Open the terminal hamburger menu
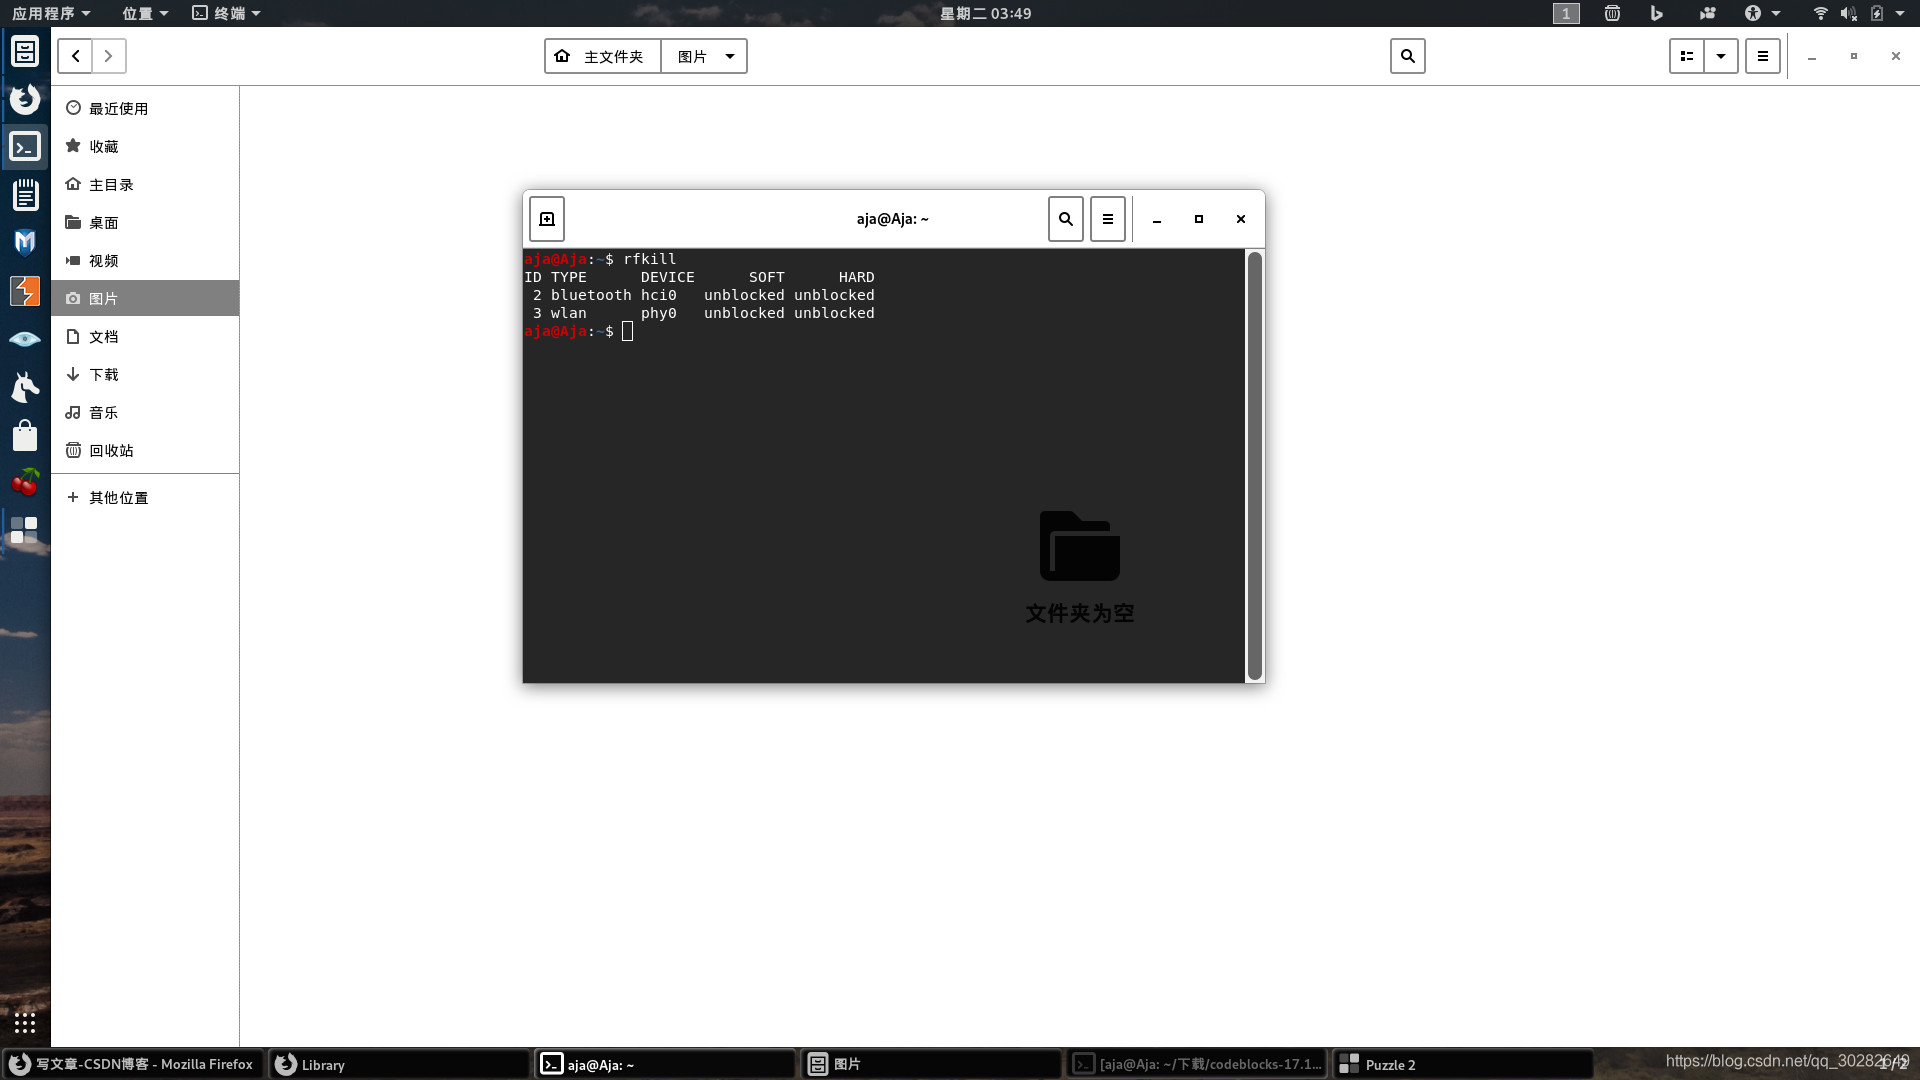The image size is (1920, 1080). pyautogui.click(x=1108, y=219)
